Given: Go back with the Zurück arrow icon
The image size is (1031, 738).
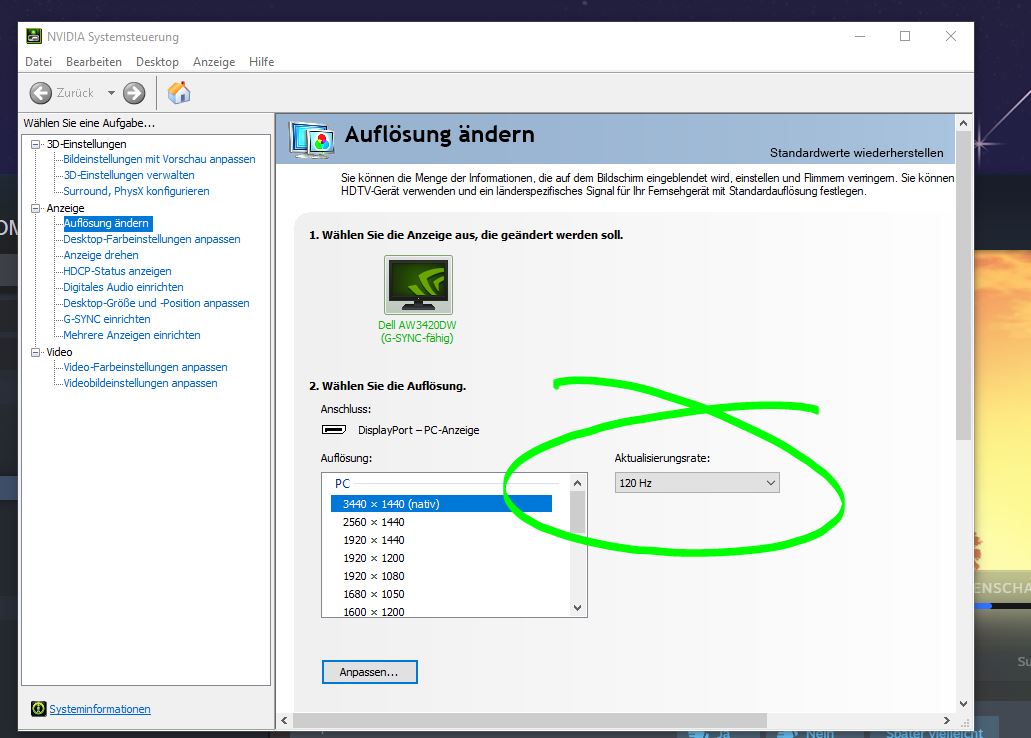Looking at the screenshot, I should (41, 93).
